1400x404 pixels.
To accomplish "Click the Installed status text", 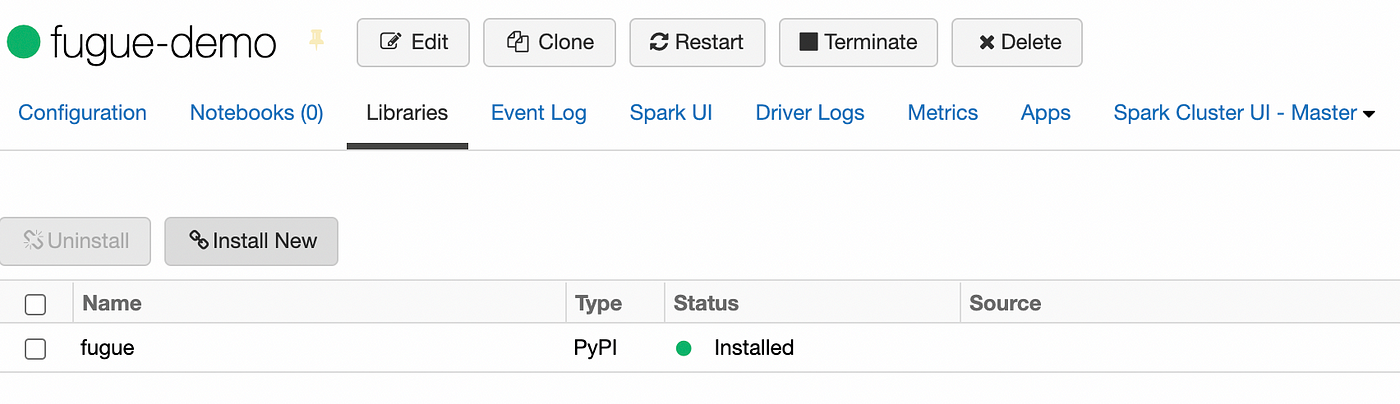I will [754, 348].
